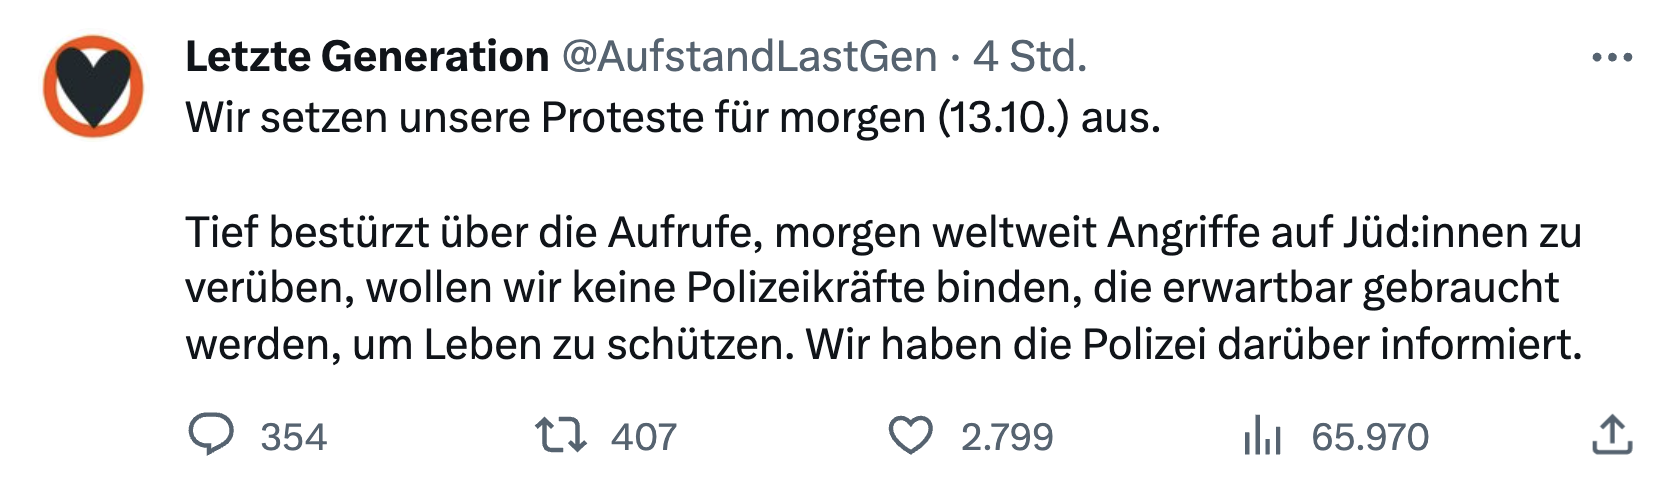
Task: Open the three-dot more options menu
Action: 1611,58
